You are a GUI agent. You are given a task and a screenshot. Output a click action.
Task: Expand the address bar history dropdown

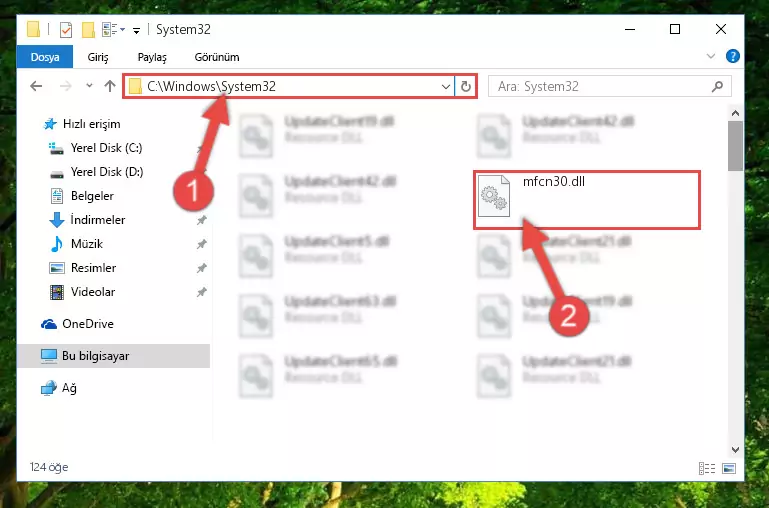[x=445, y=87]
